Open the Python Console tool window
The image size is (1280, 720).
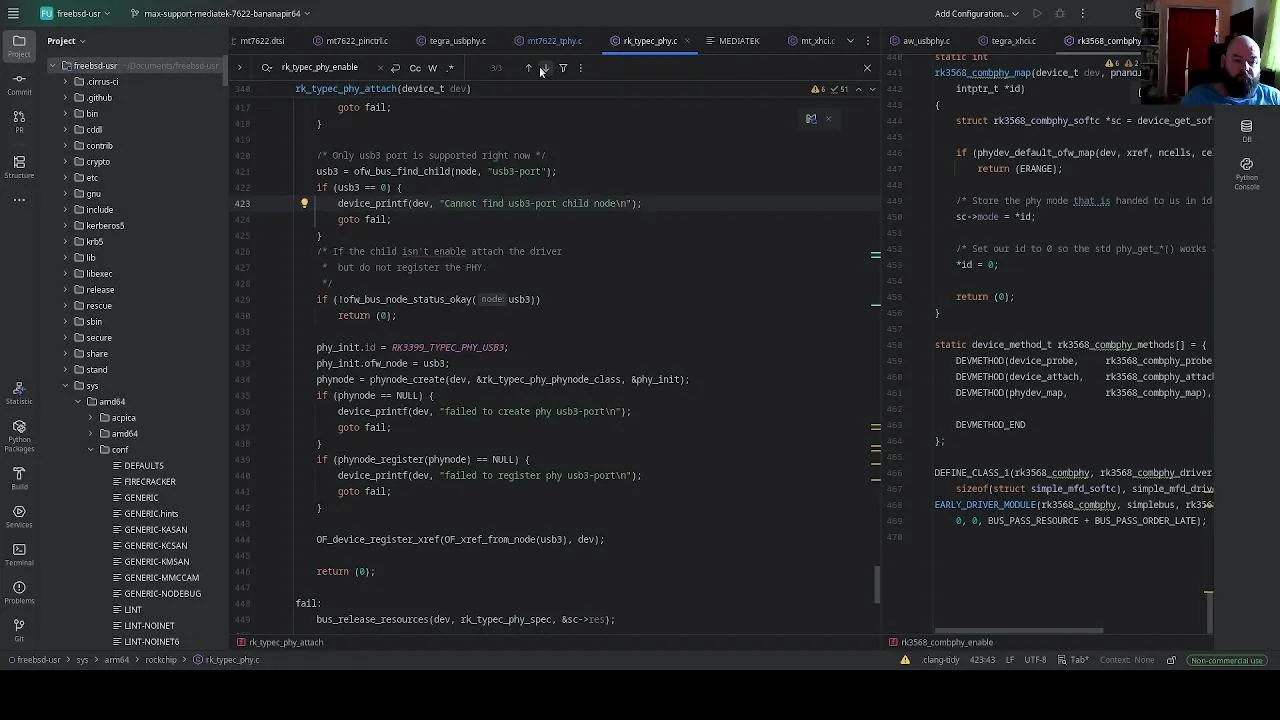1246,173
